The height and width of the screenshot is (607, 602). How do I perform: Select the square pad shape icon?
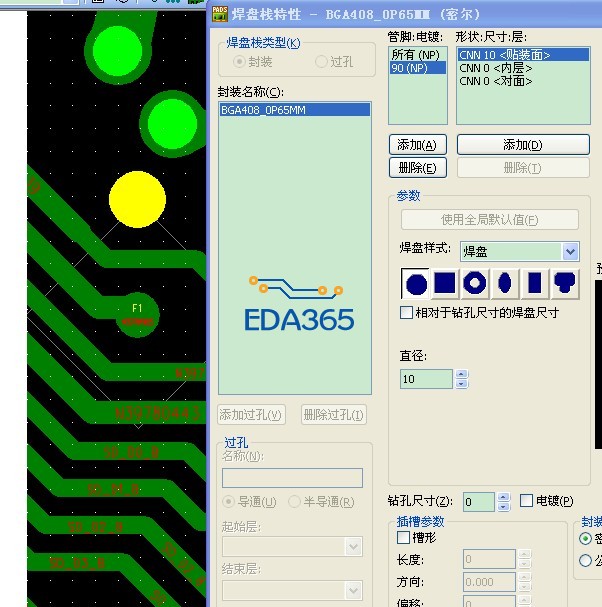[x=445, y=284]
